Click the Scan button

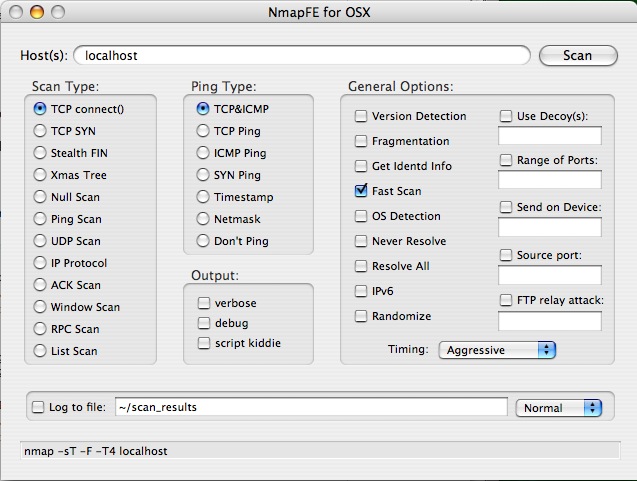coord(577,56)
